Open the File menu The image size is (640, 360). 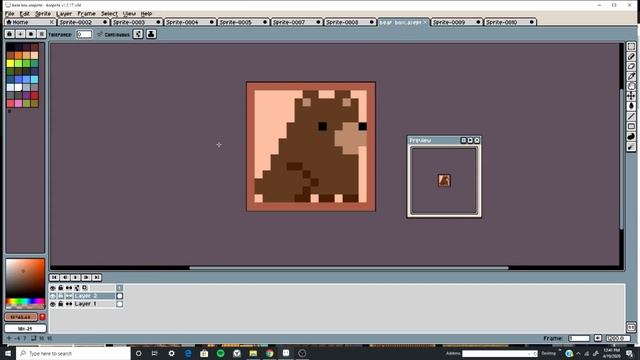pyautogui.click(x=9, y=13)
